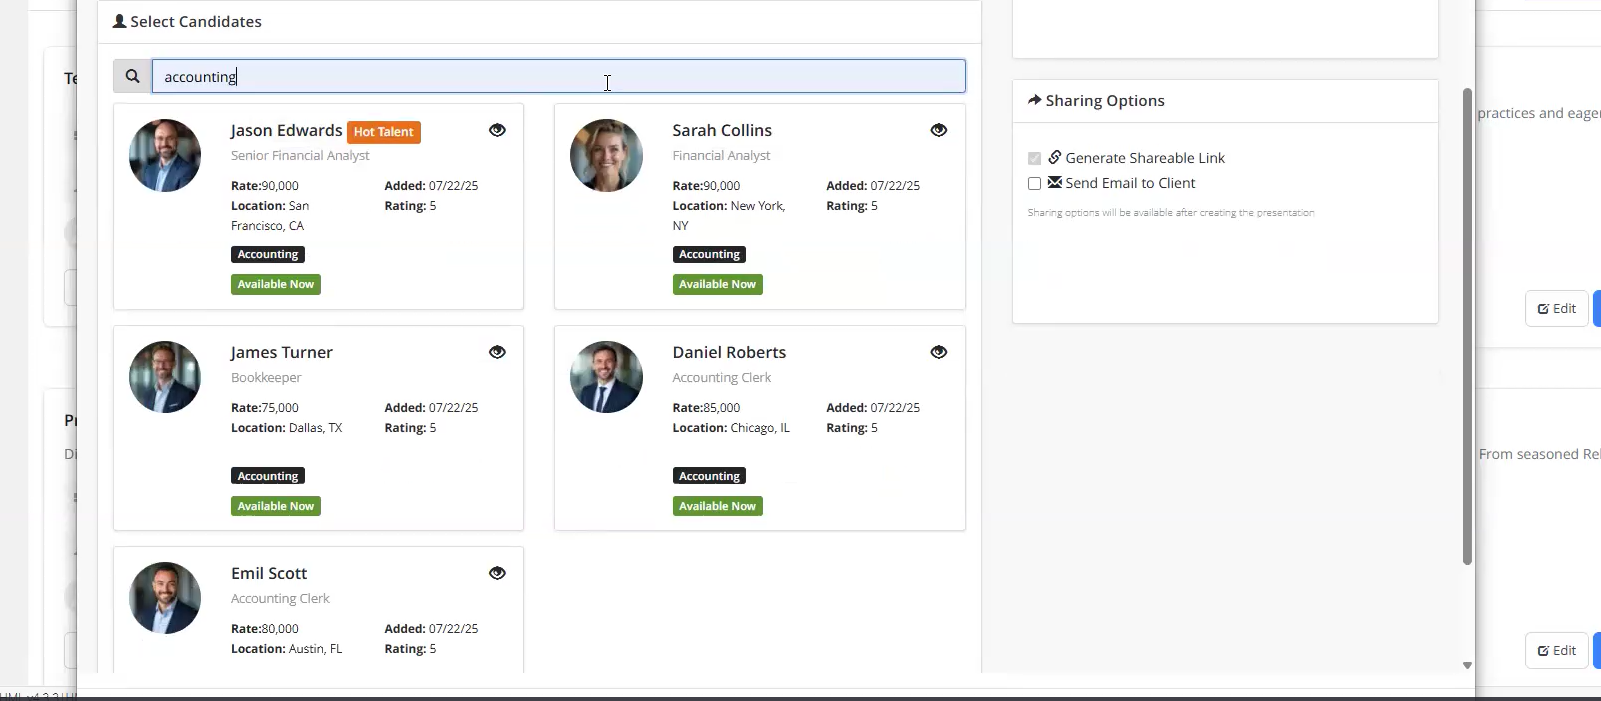Preview Jason Edwards via eye icon

[497, 130]
